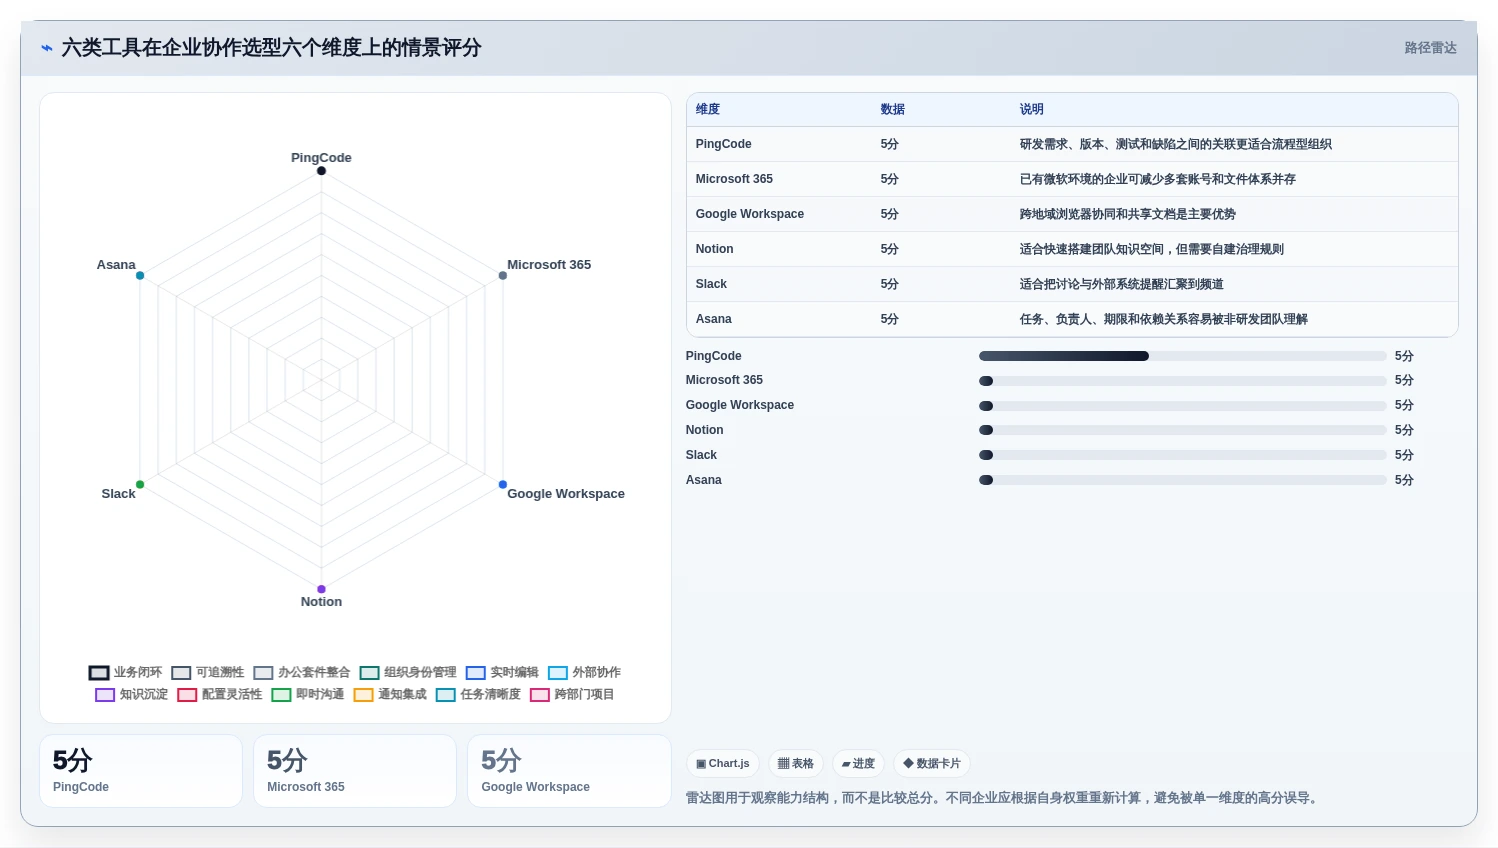Select the 数据卡片 tag chip
Screen dimensions: 1498x848
932,764
